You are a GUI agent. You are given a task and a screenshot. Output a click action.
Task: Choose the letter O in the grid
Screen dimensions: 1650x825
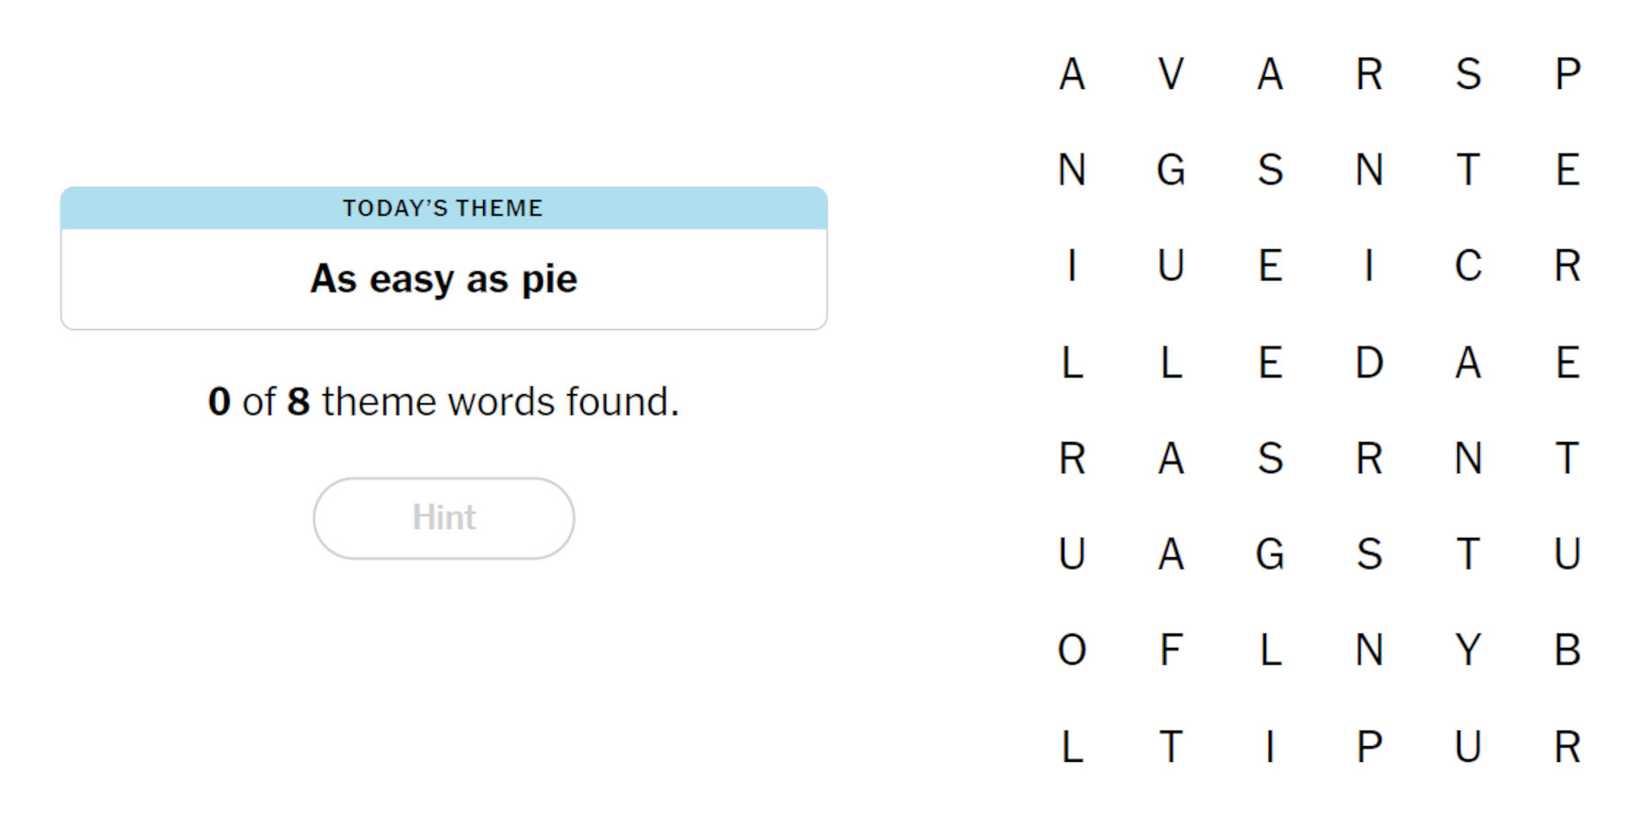click(x=1072, y=650)
